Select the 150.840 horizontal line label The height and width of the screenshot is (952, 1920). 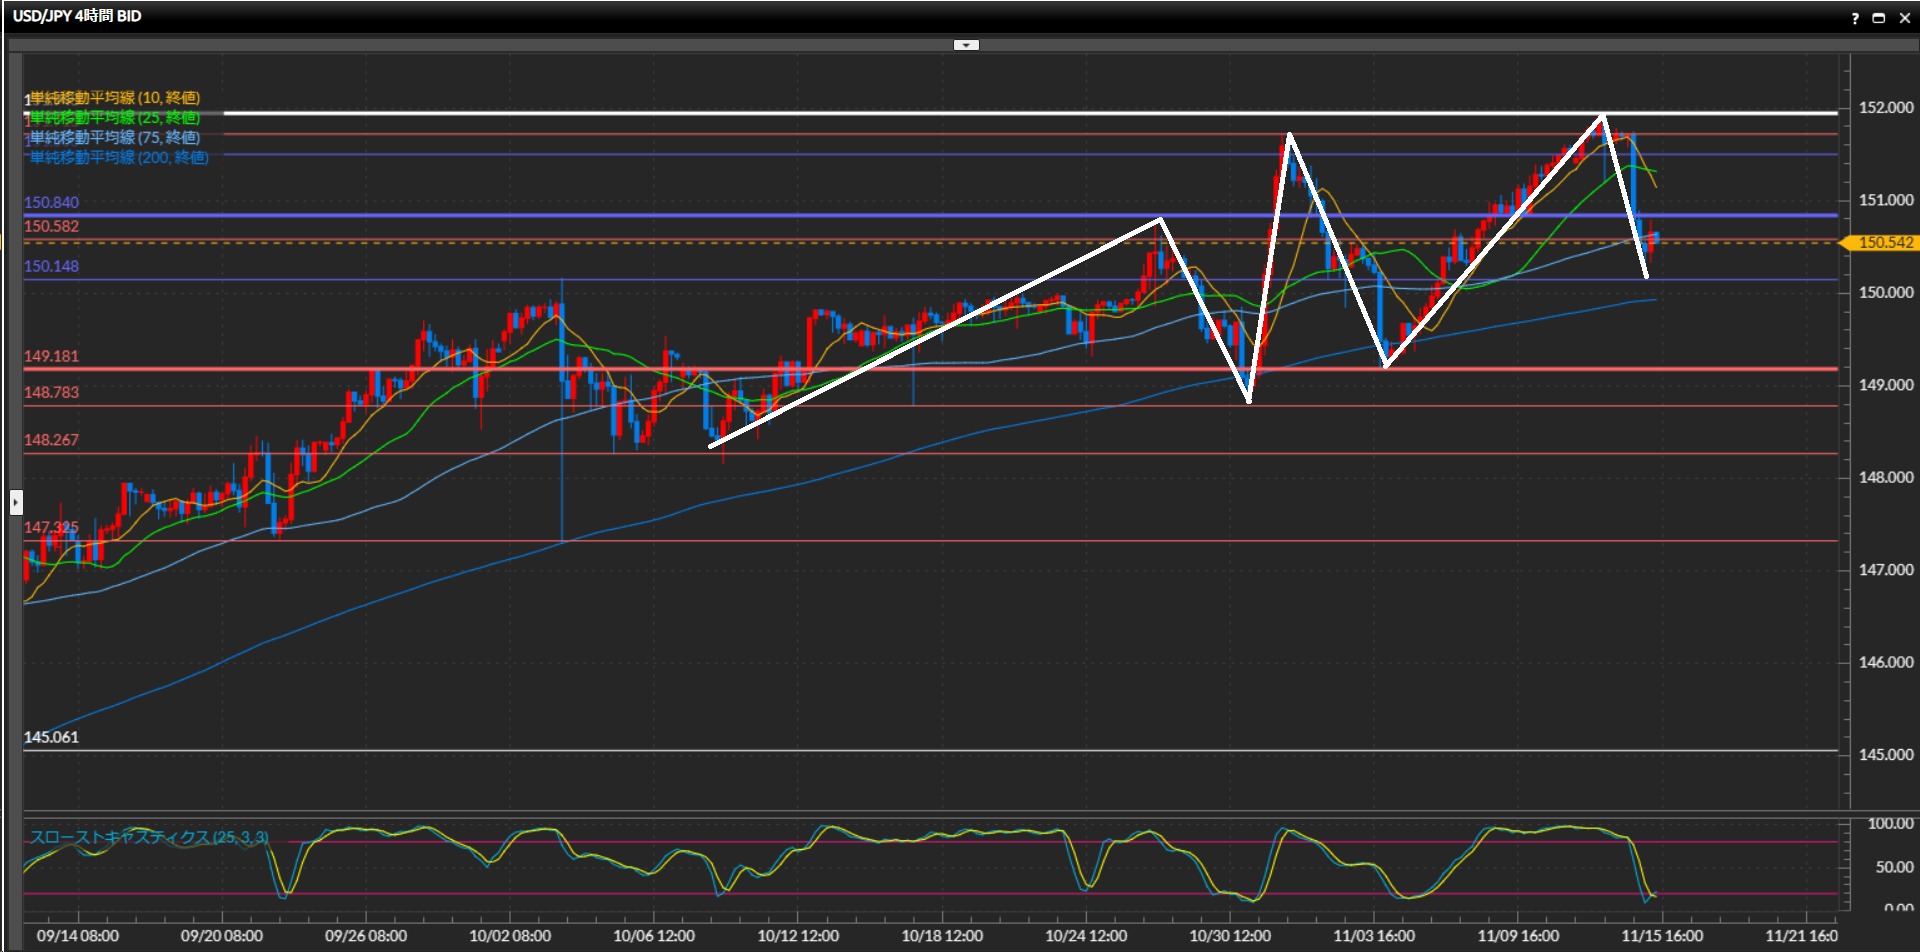coord(51,203)
